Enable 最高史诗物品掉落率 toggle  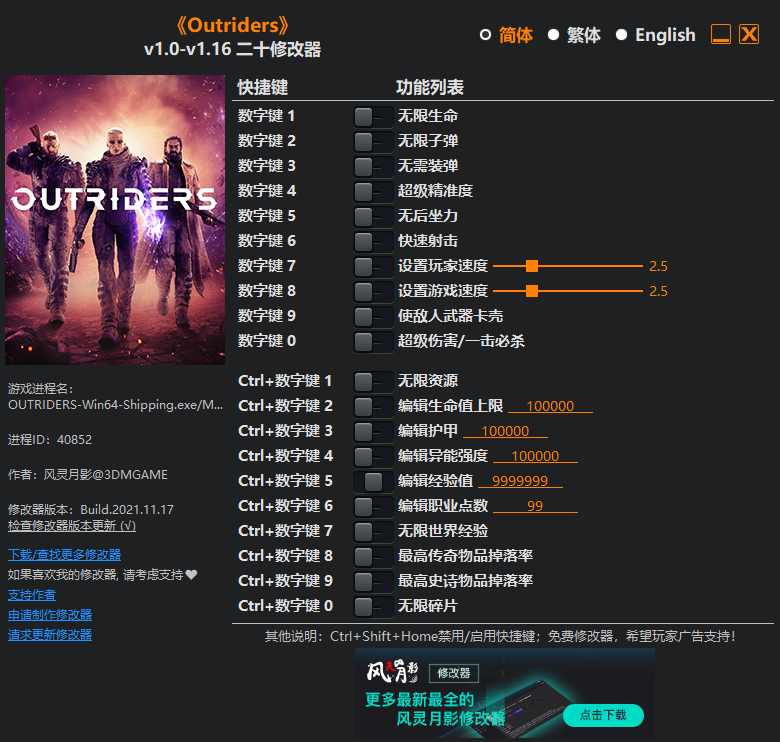tap(373, 581)
